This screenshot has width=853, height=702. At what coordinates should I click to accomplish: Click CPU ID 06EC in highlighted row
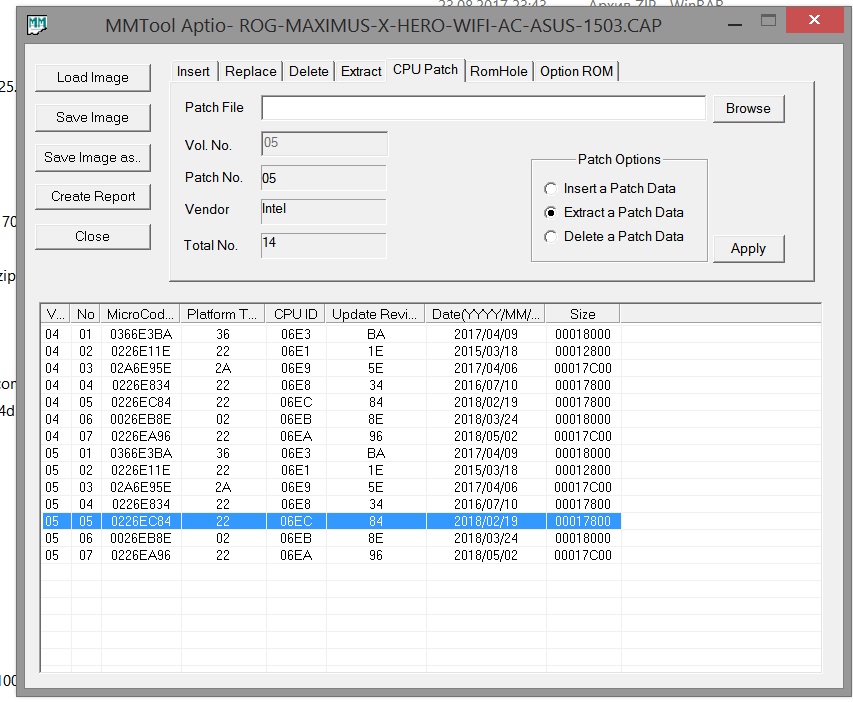(296, 521)
